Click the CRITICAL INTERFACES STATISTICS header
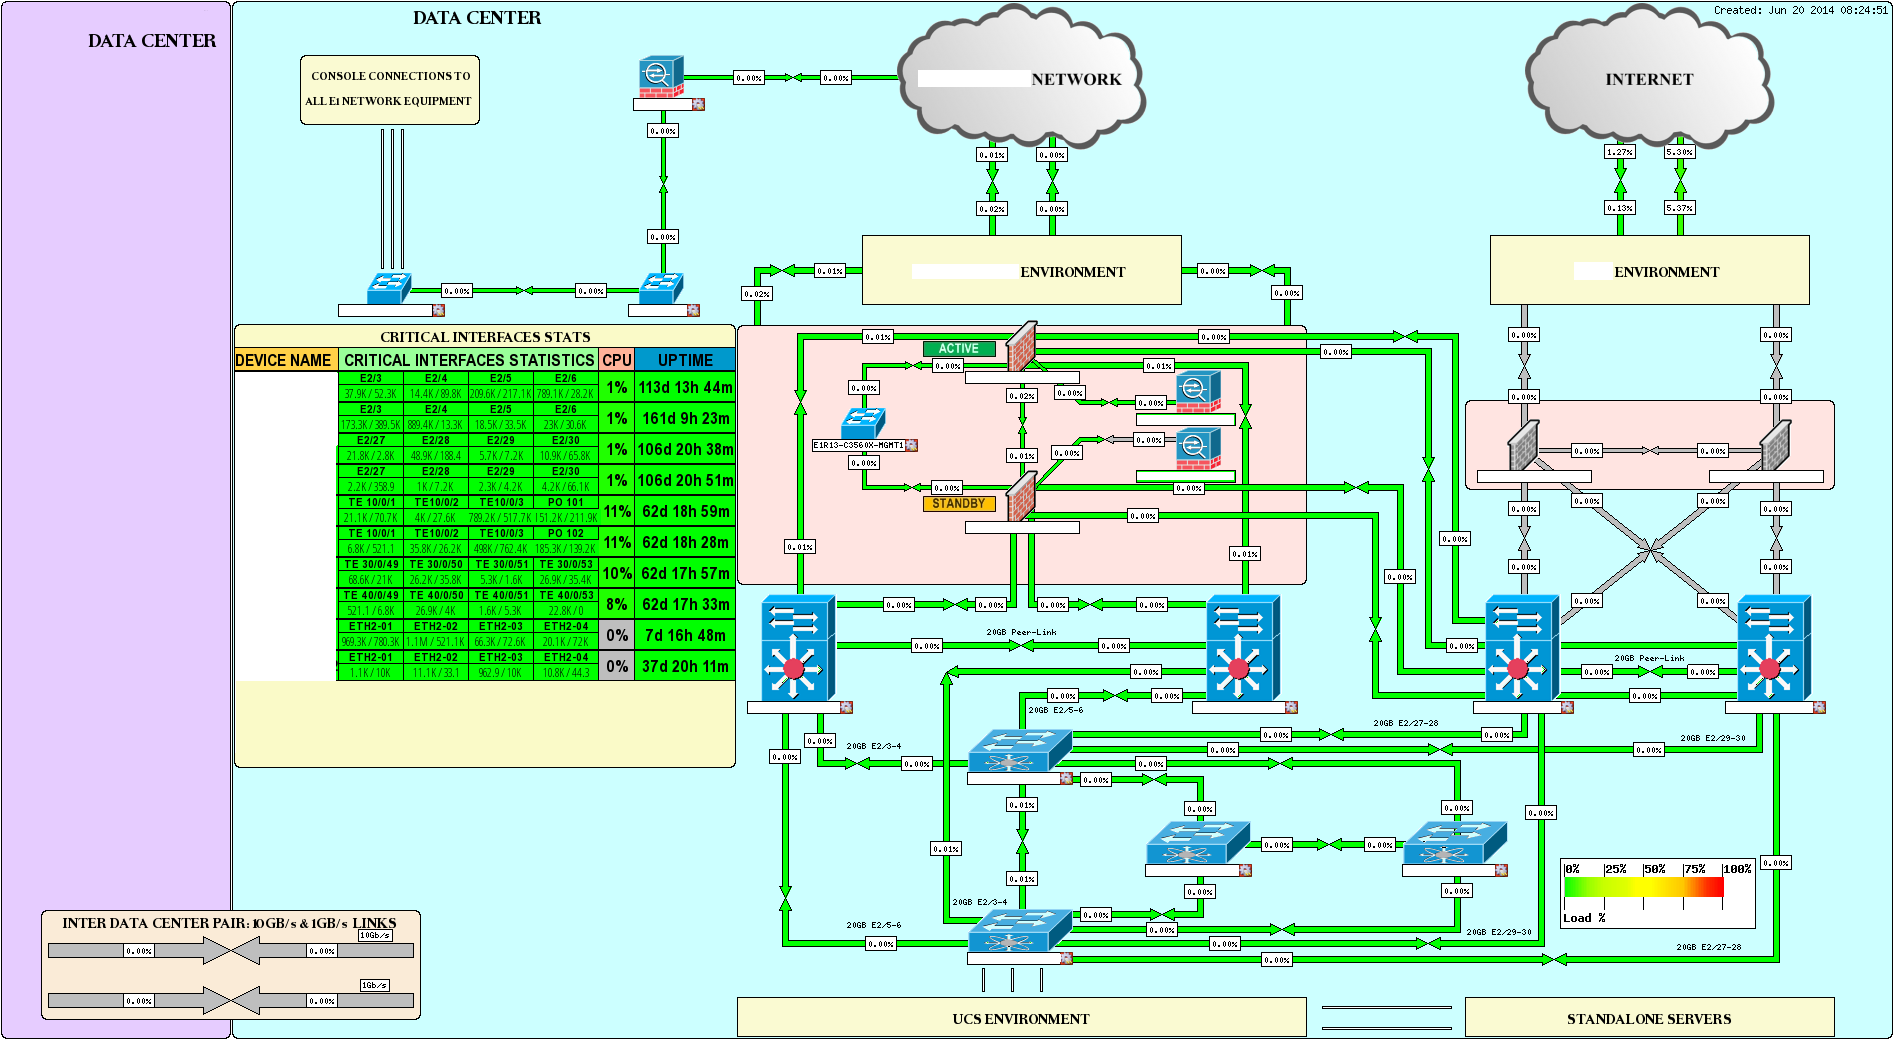The image size is (1894, 1040). pos(469,360)
